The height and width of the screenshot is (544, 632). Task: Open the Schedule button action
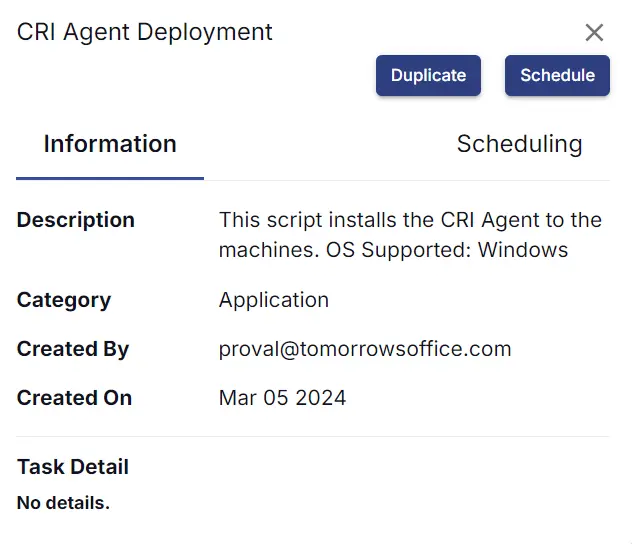(x=557, y=75)
